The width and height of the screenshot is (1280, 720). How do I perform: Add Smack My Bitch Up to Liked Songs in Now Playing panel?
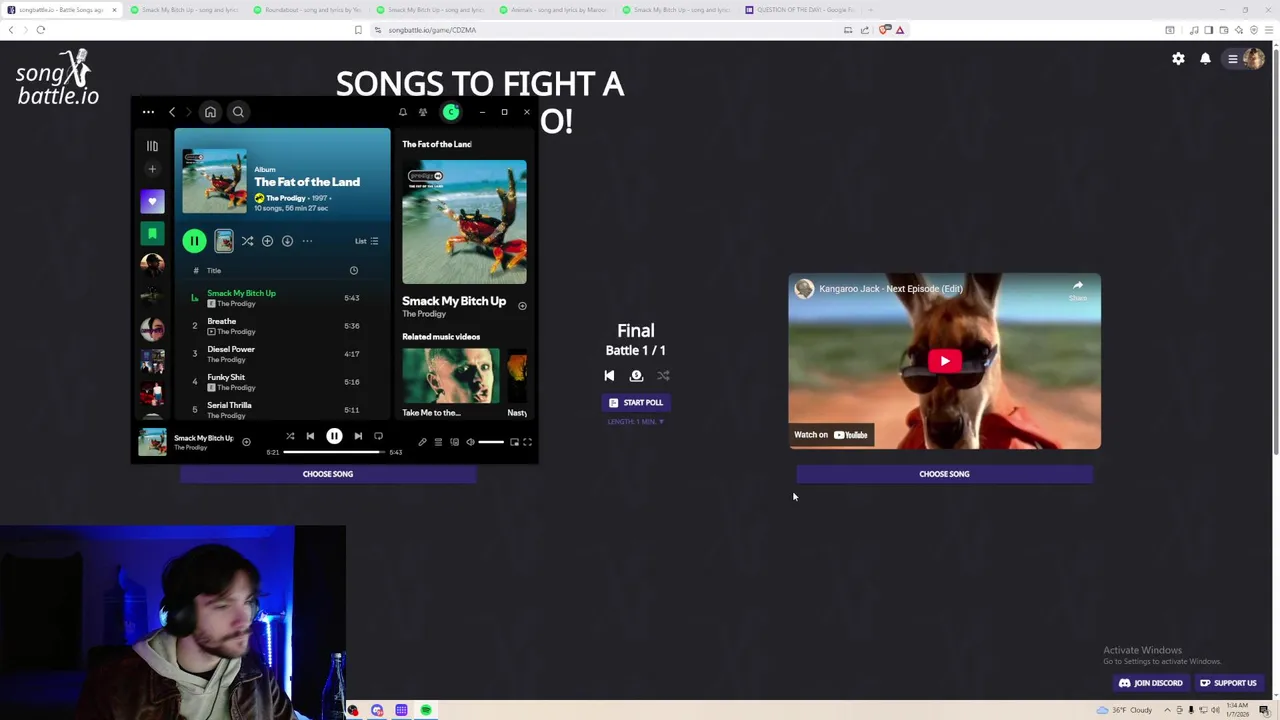pyautogui.click(x=522, y=305)
